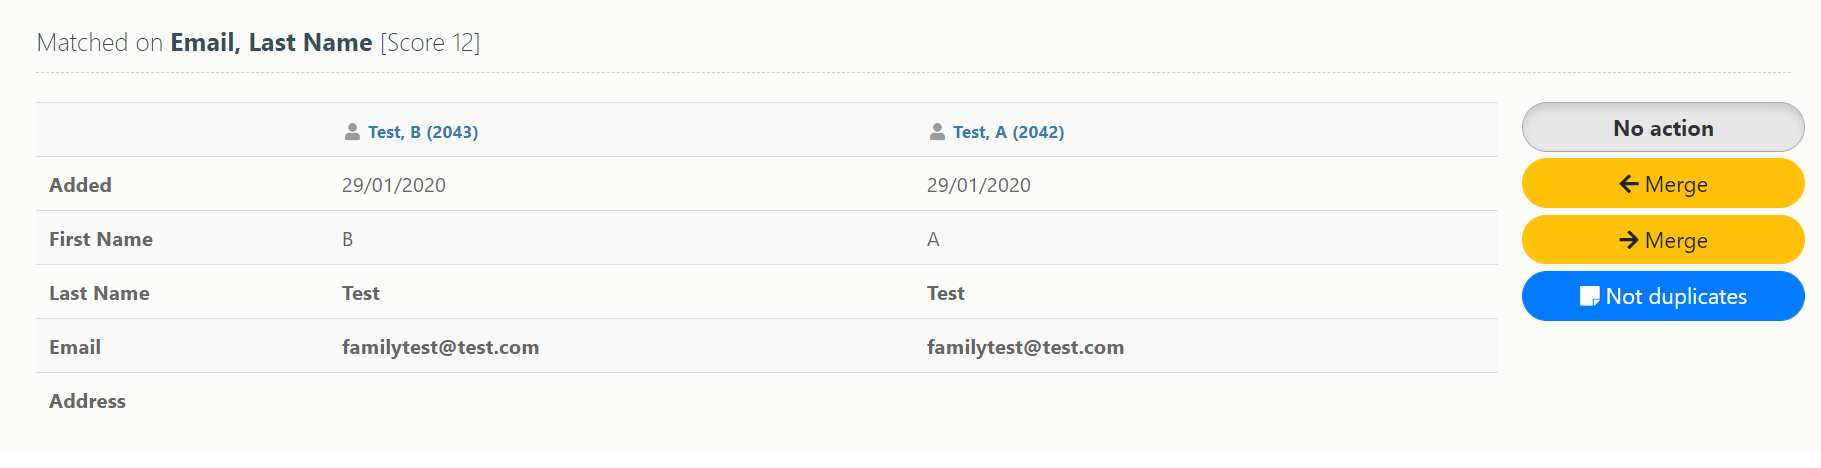Click the person icon beside Test, A
The height and width of the screenshot is (468, 1821).
click(937, 132)
